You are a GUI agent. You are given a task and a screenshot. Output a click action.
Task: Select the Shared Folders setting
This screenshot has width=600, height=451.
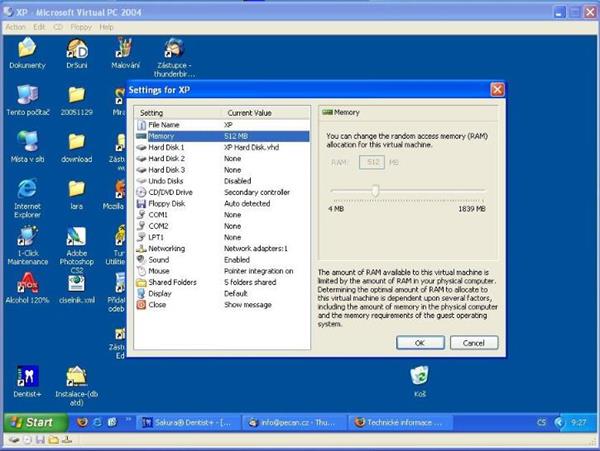[222, 282]
